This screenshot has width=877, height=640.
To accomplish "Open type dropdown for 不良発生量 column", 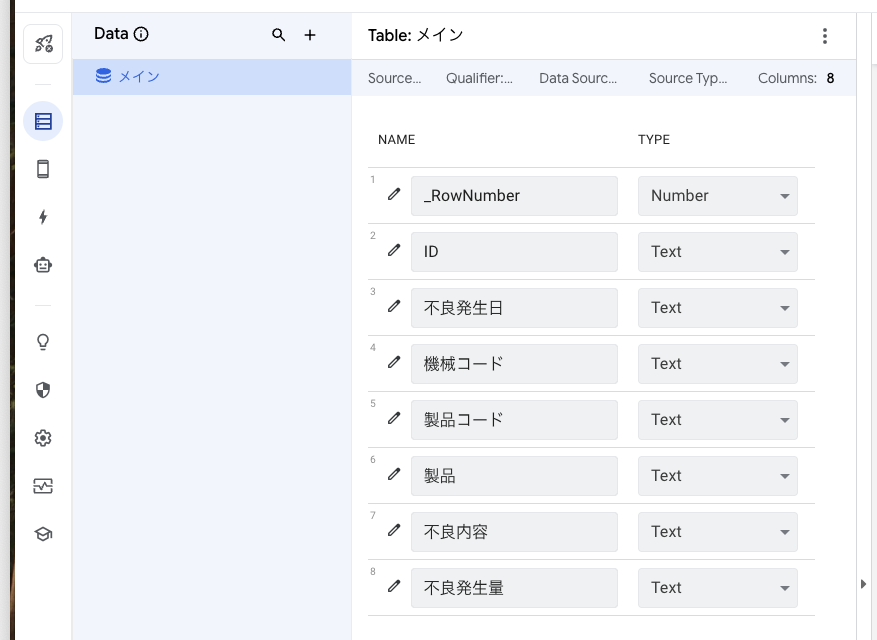I will tap(718, 588).
